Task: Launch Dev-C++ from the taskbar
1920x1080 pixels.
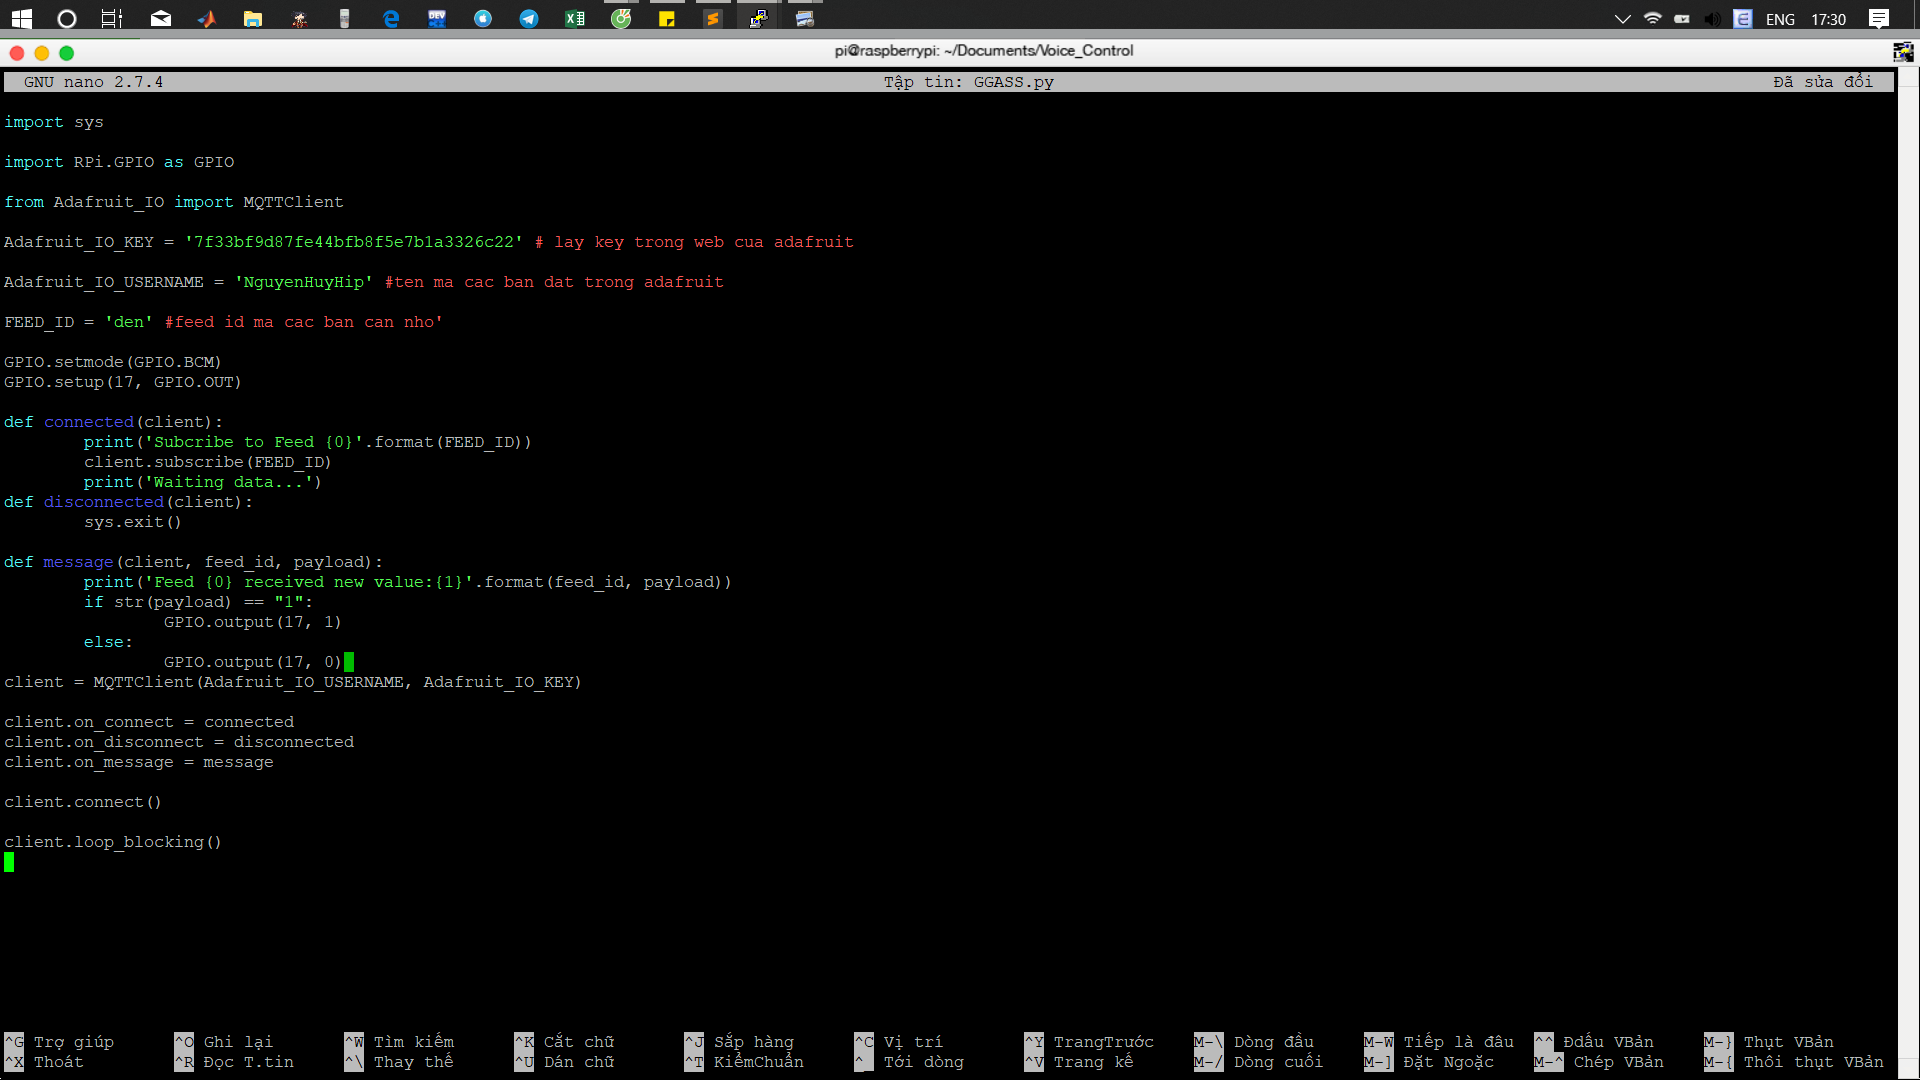Action: click(x=437, y=18)
